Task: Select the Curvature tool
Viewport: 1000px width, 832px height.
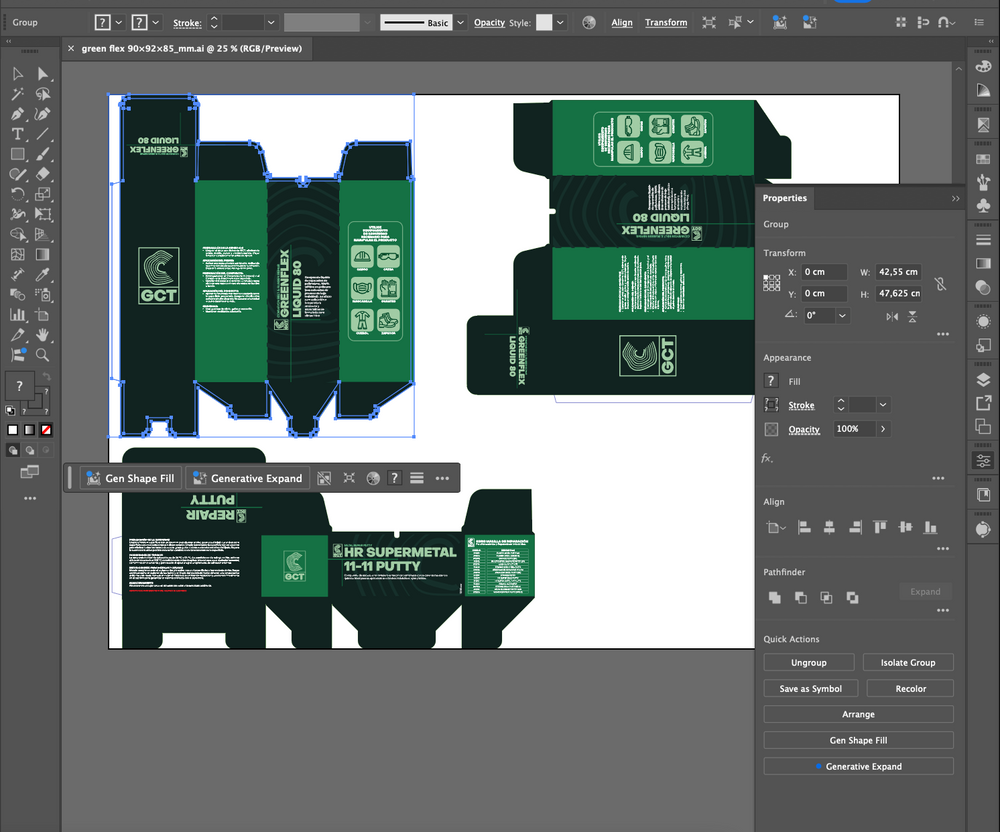Action: point(43,114)
